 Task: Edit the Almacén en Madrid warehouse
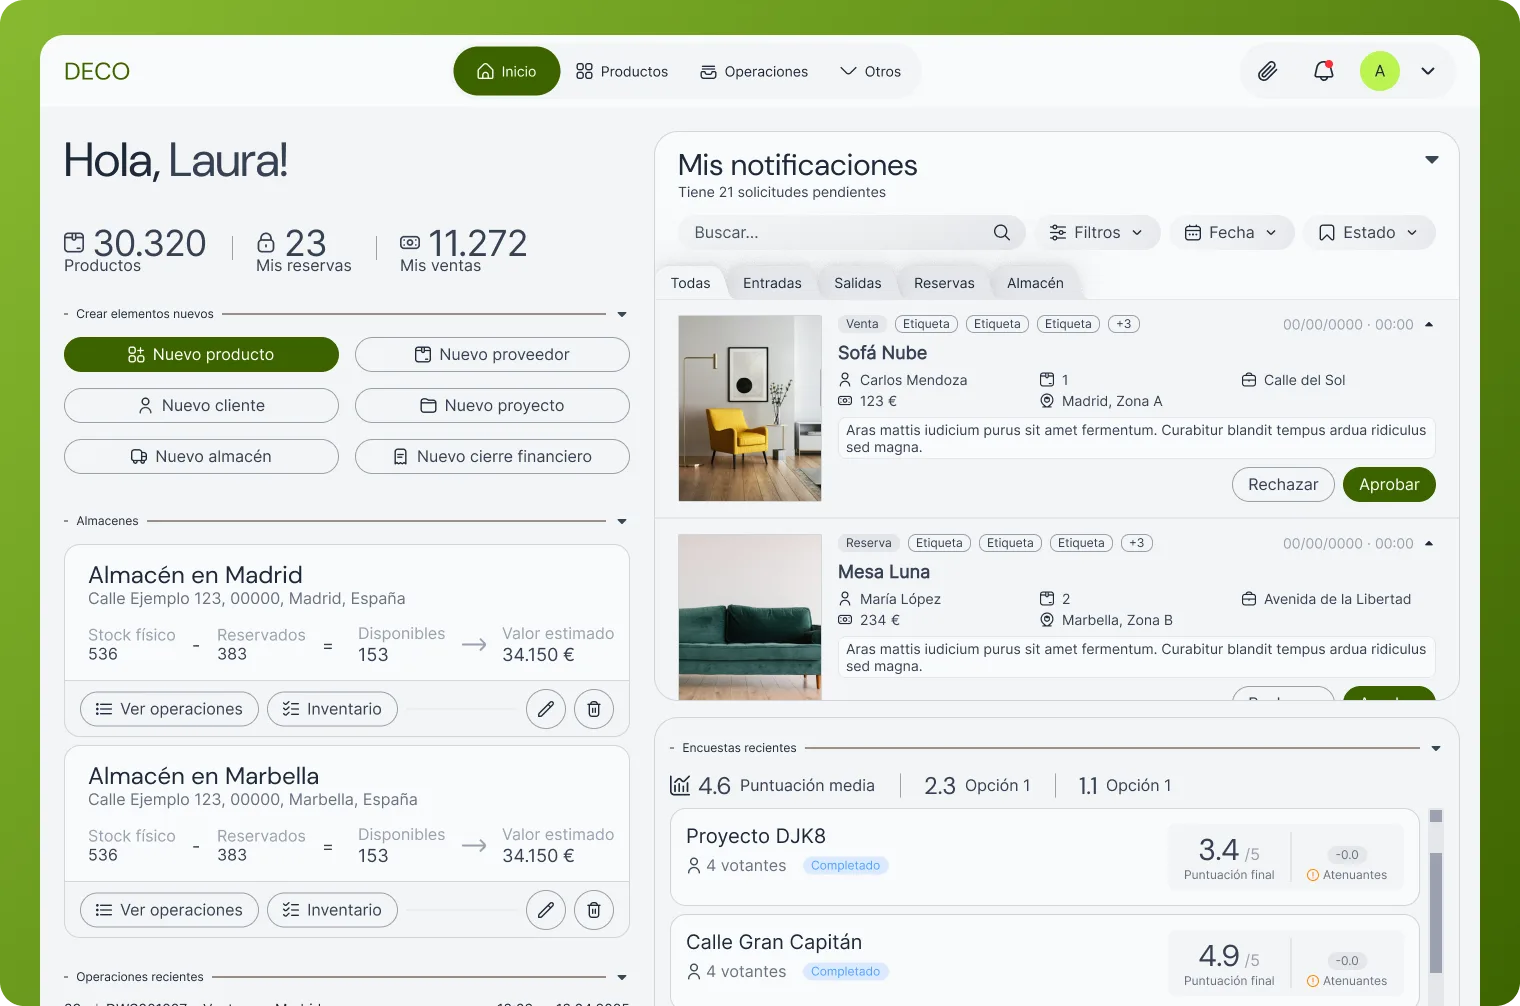click(546, 709)
